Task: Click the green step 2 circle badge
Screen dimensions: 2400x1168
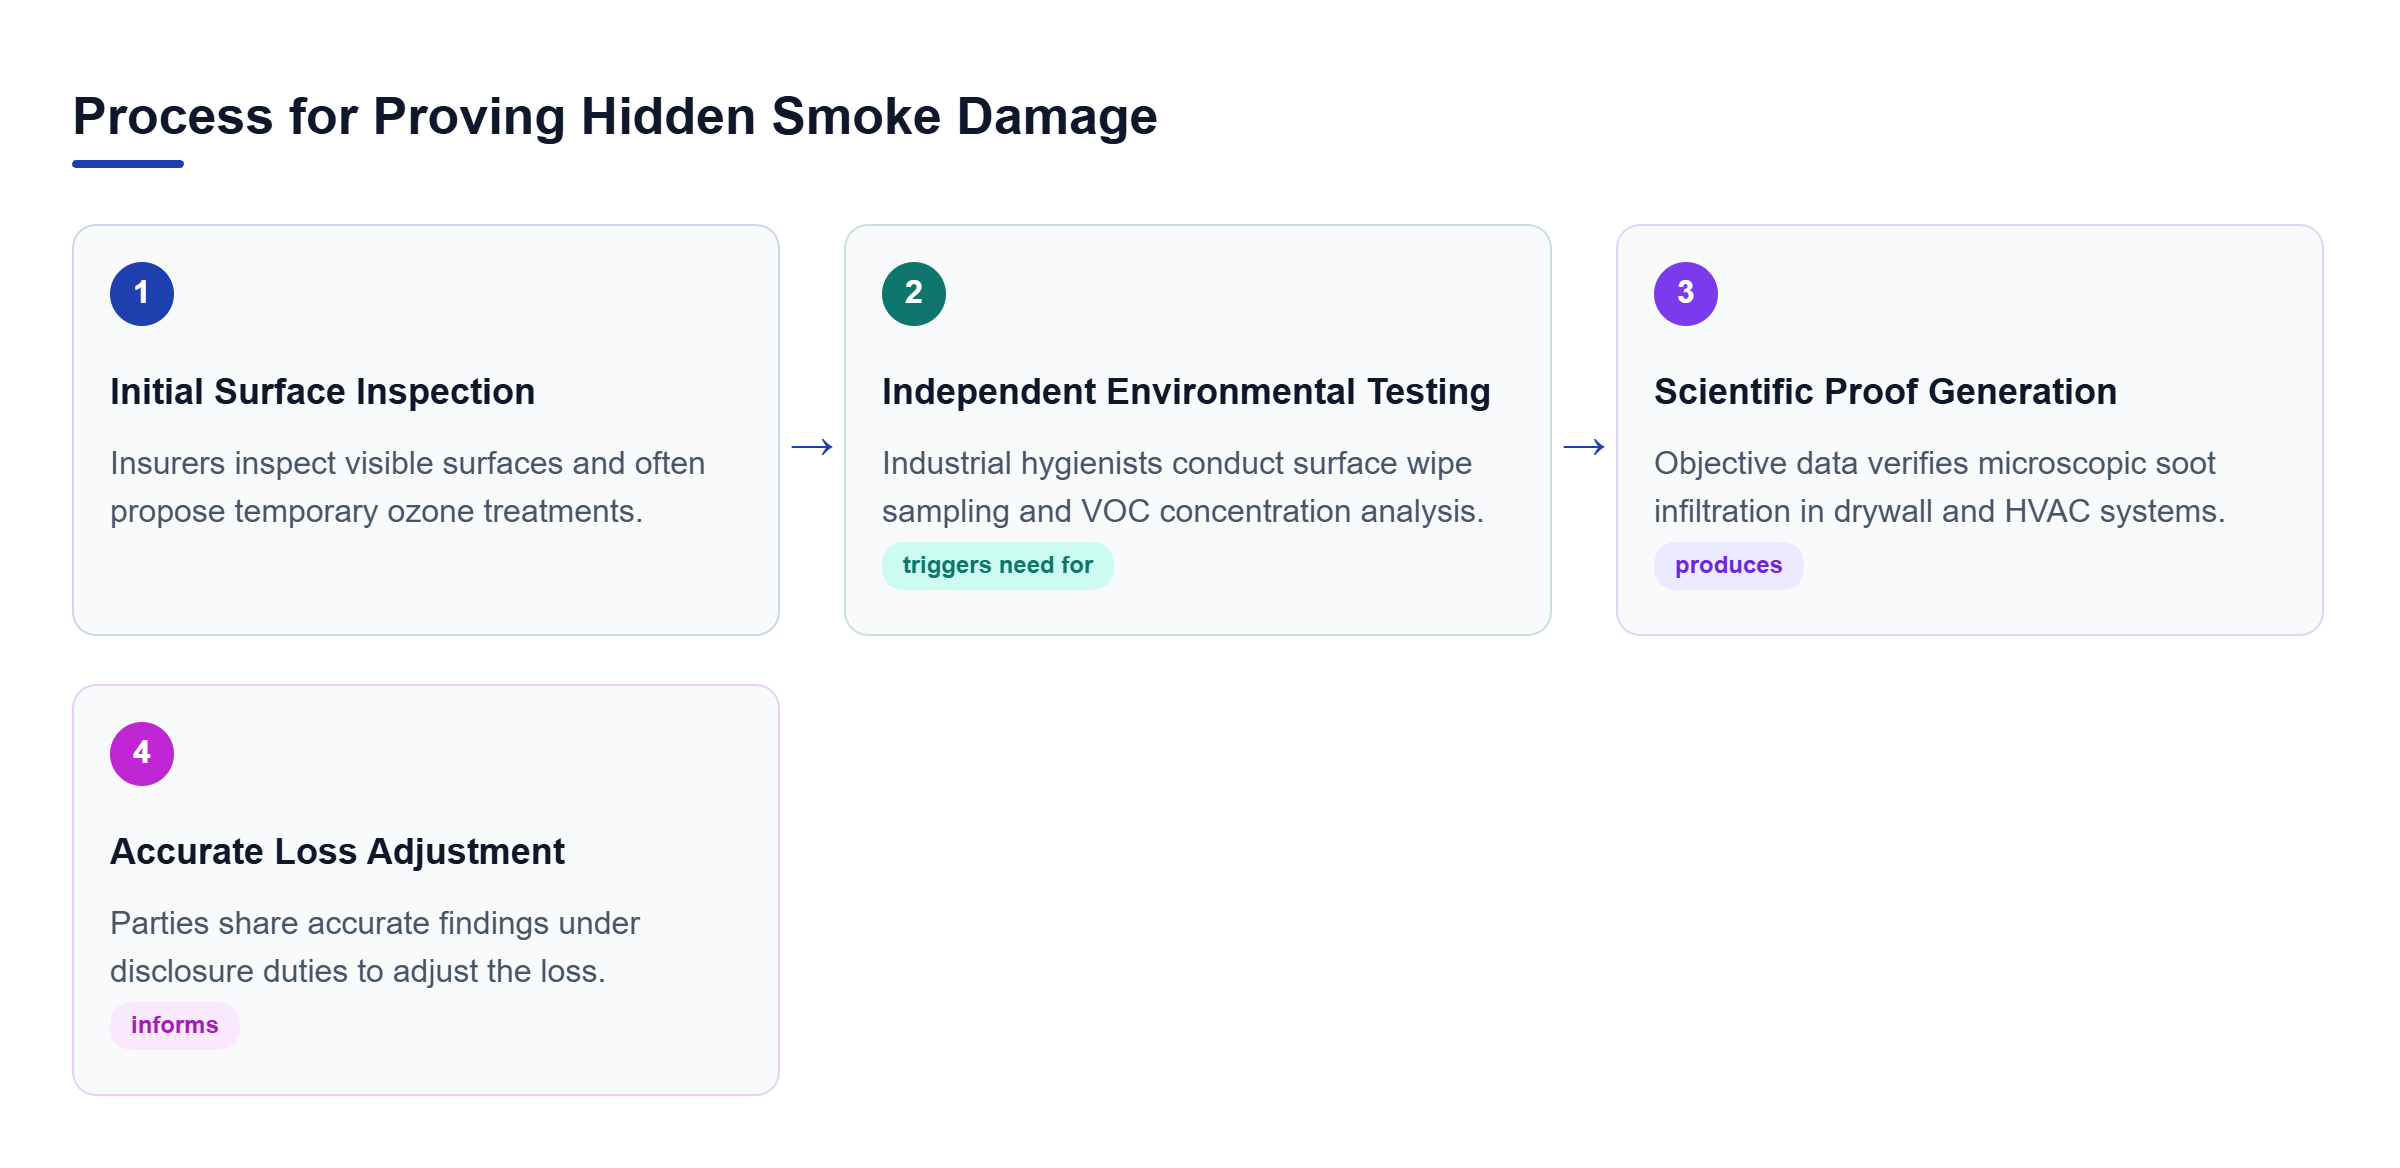Action: (x=914, y=294)
